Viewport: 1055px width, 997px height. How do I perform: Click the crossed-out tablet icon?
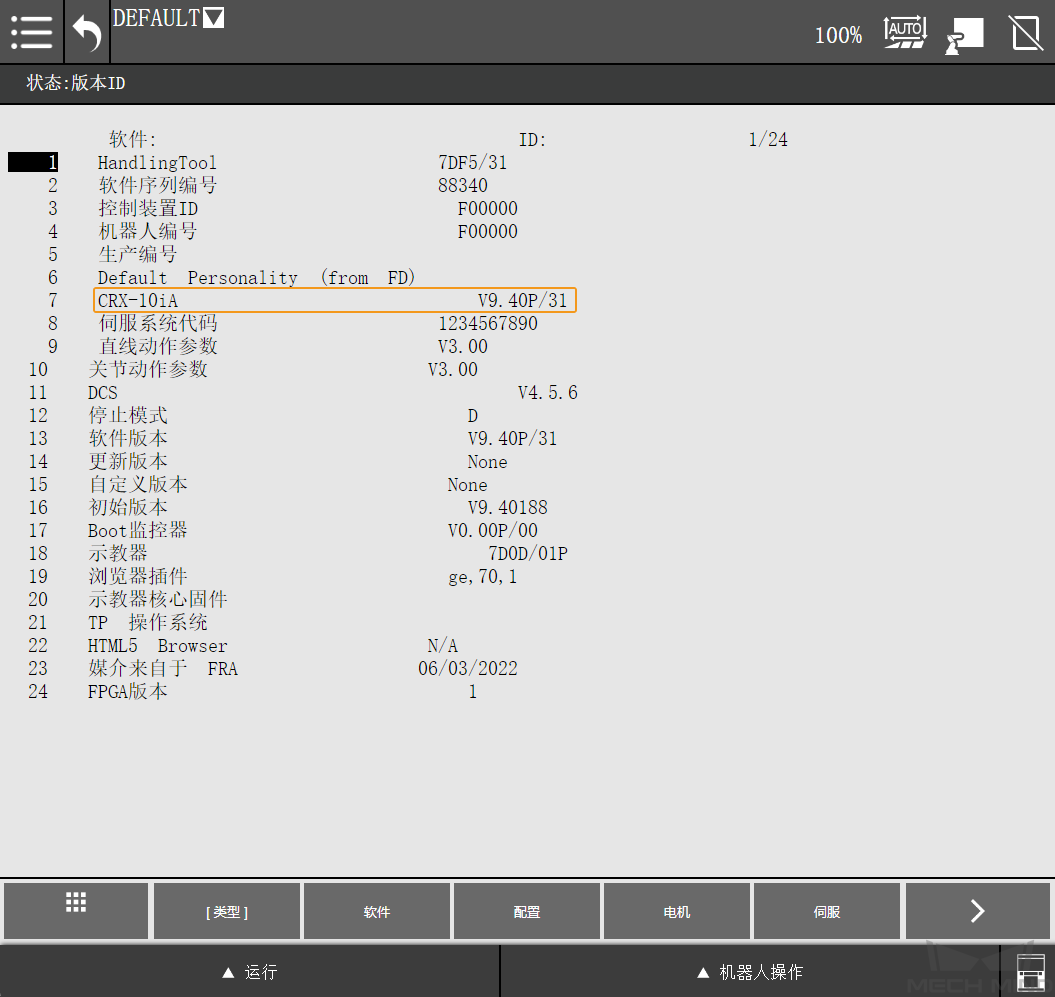click(x=1026, y=33)
